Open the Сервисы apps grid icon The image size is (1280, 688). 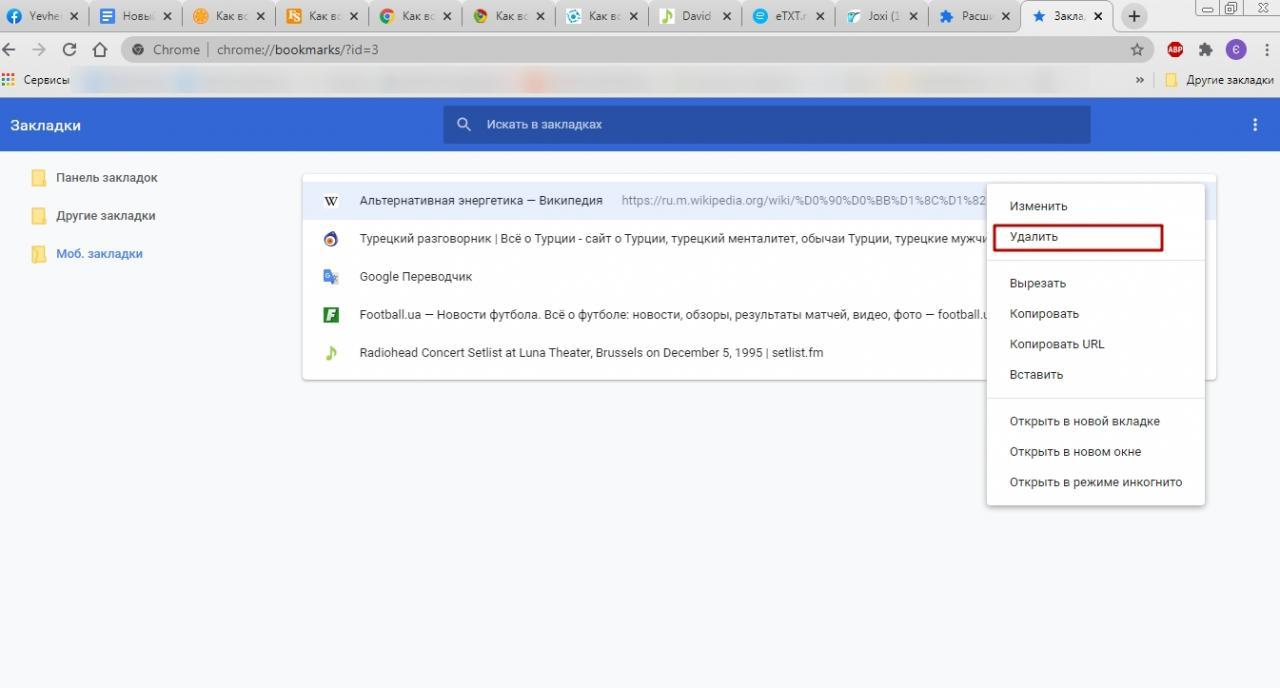tap(9, 80)
